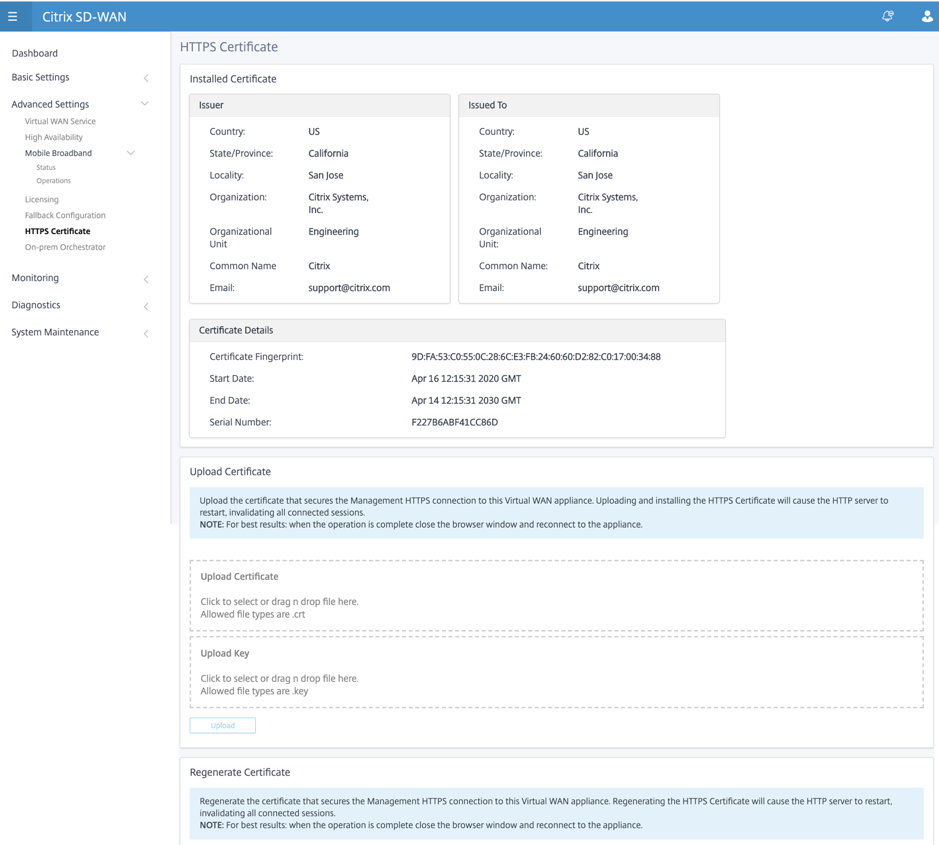The width and height of the screenshot is (939, 845).
Task: Open On-prem Orchestrator page
Action: (65, 247)
